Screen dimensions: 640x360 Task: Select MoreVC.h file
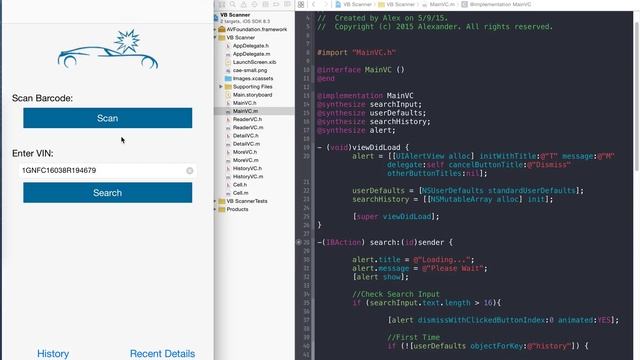click(245, 152)
